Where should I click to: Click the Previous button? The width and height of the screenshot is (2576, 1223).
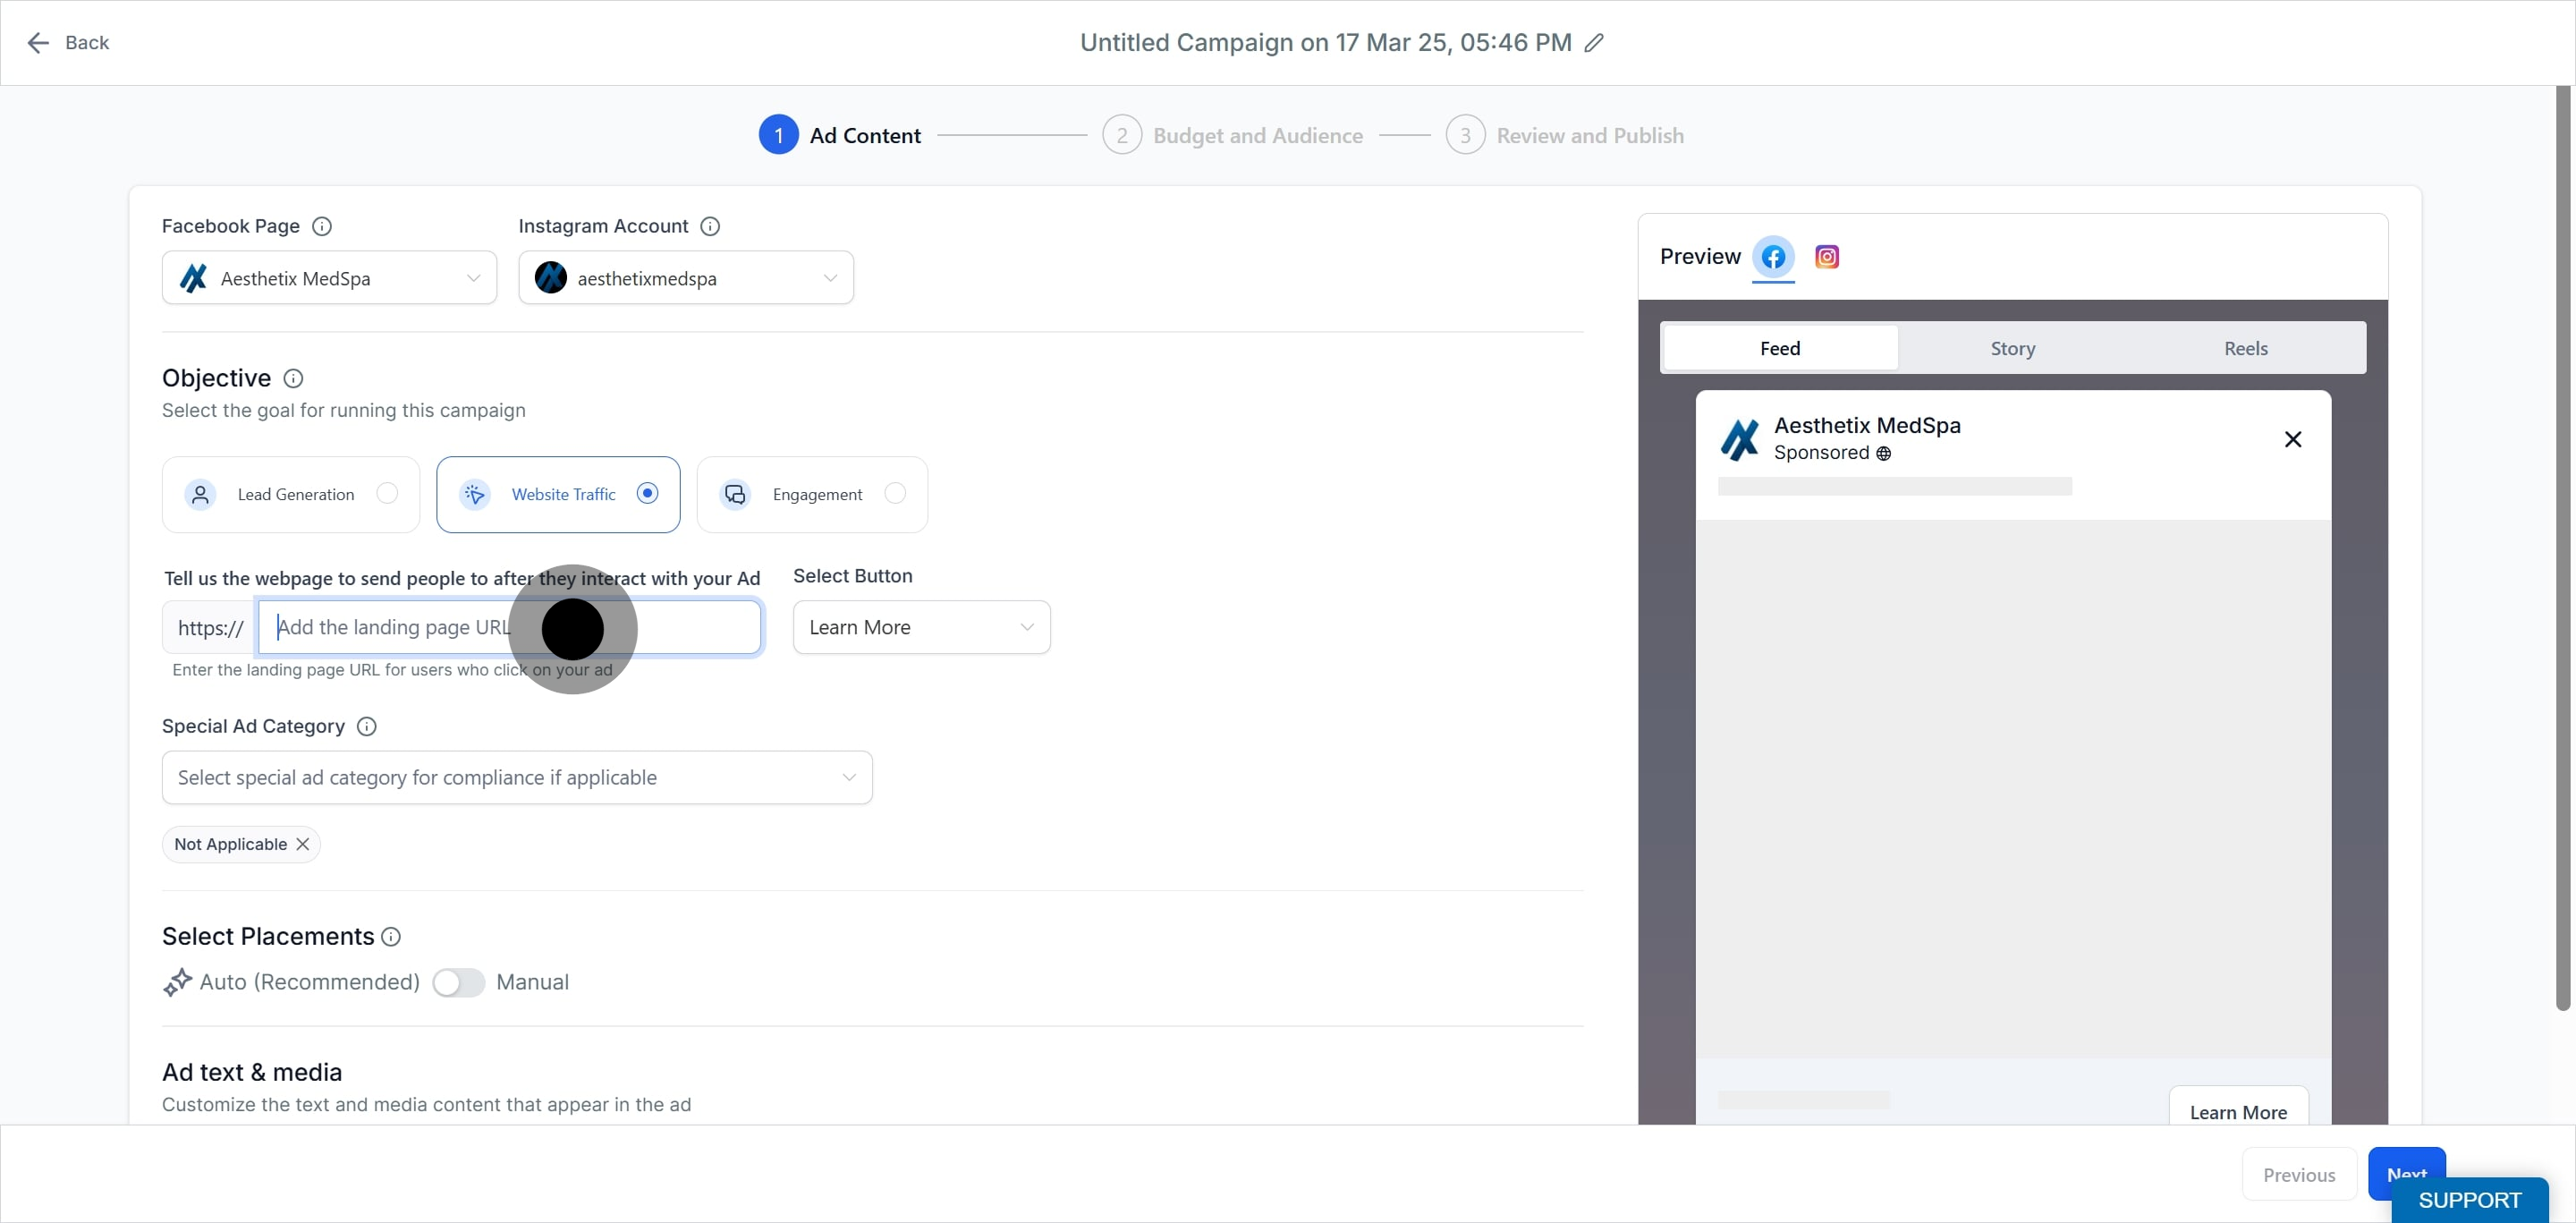2299,1174
